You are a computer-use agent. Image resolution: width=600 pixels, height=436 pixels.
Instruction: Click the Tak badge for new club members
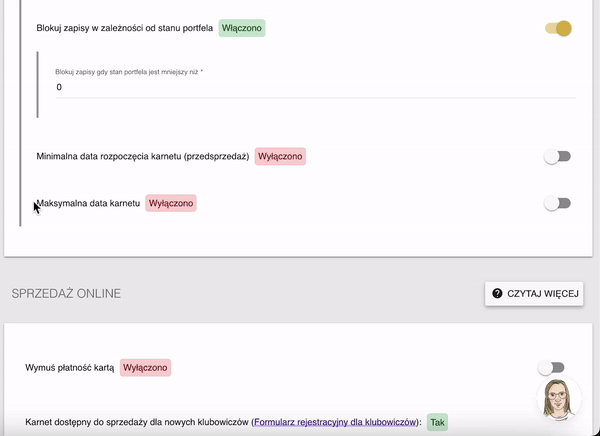(437, 422)
